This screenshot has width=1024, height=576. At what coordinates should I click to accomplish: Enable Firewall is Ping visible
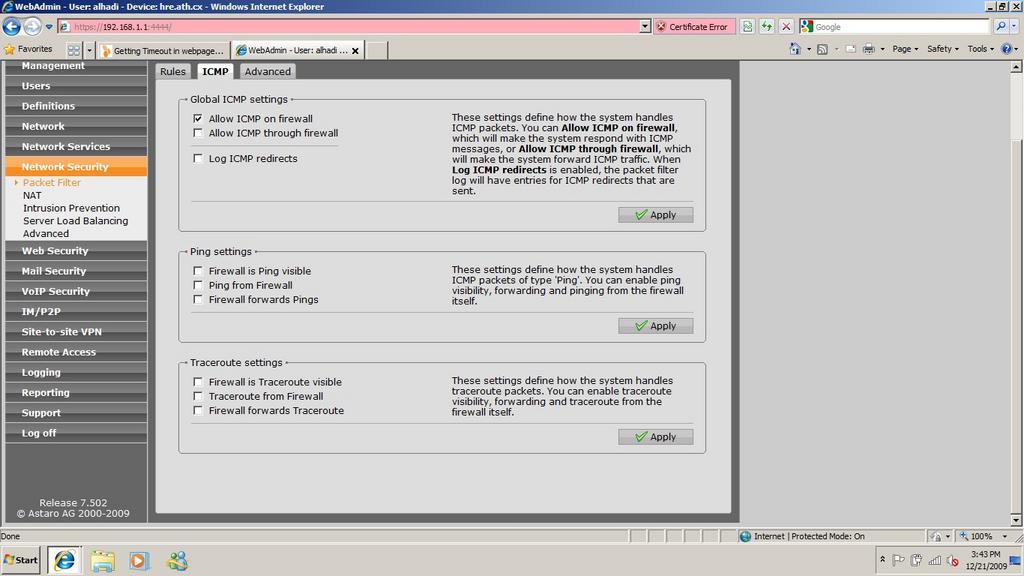coord(198,270)
